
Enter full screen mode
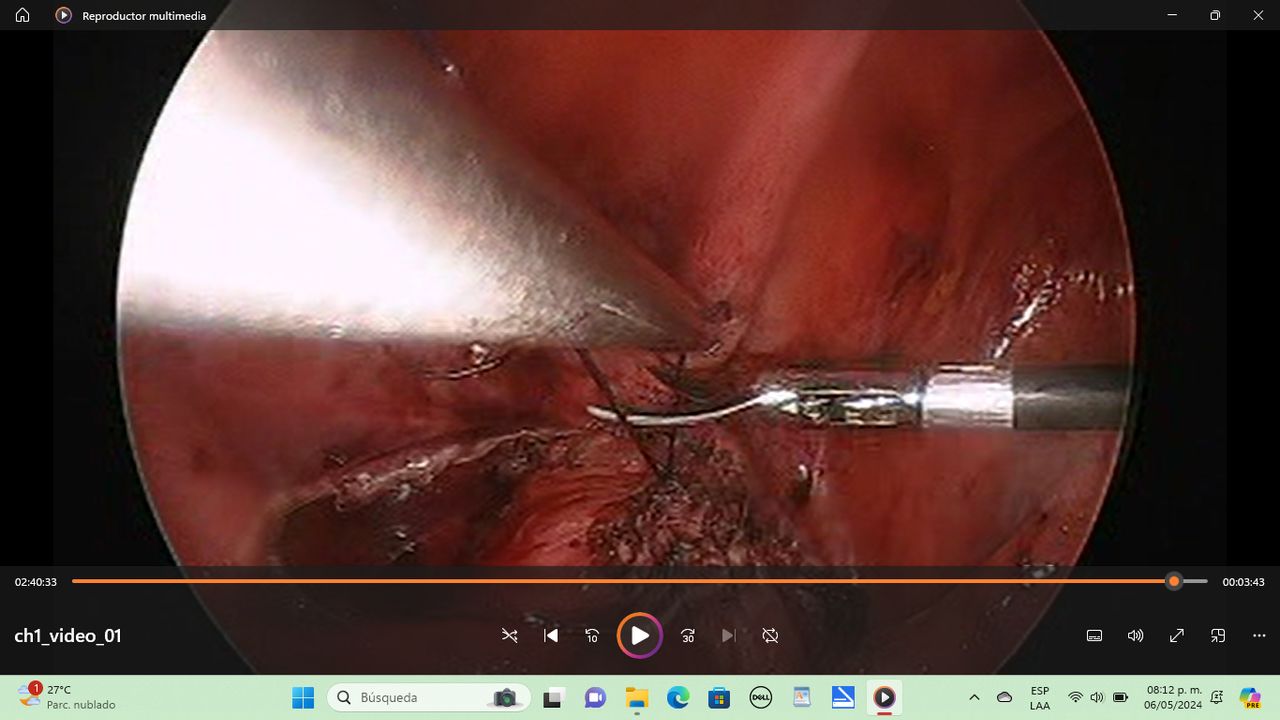pos(1177,636)
